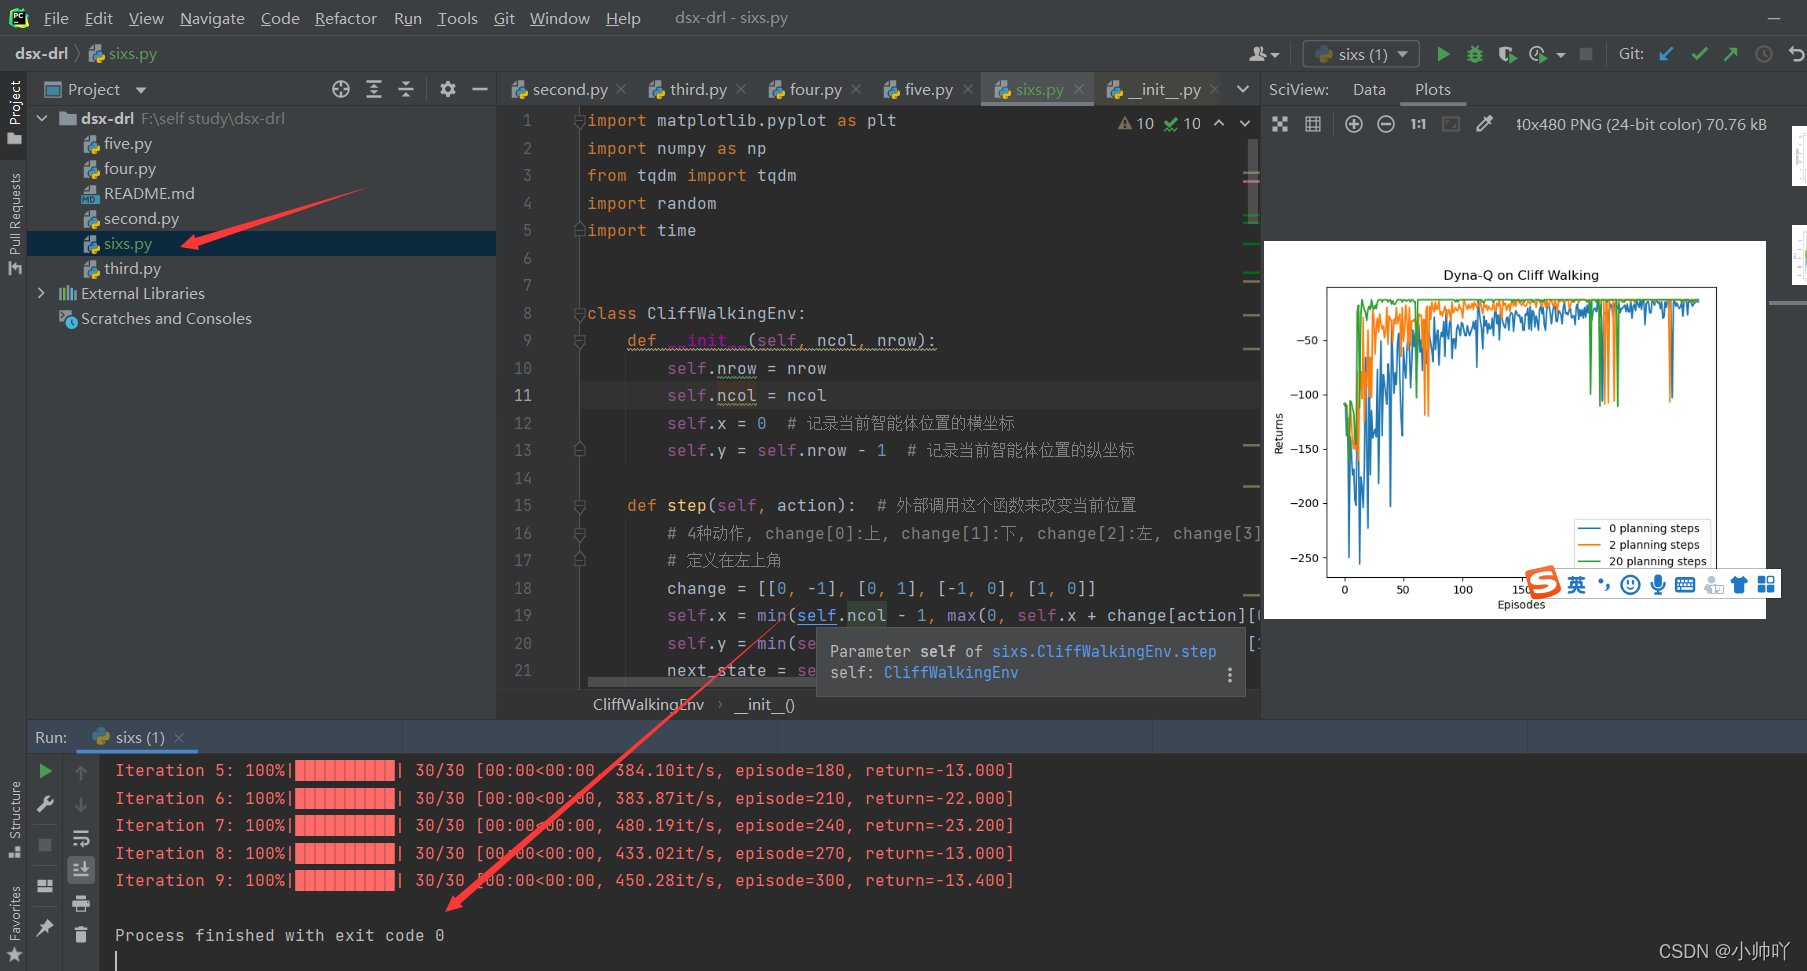Click the Dyna-Q on Cliff Walking plot image
1807x971 pixels.
pos(1514,430)
